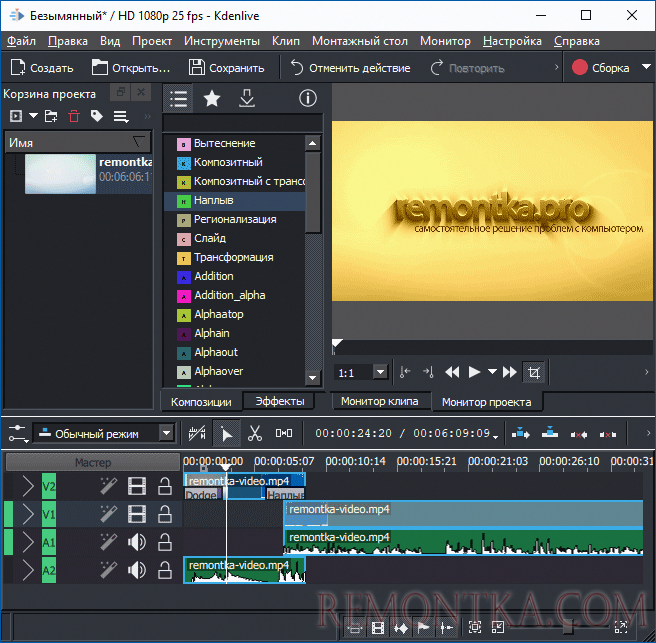Click the timeline zoom slider handle
656x643 pixels.
point(568,627)
